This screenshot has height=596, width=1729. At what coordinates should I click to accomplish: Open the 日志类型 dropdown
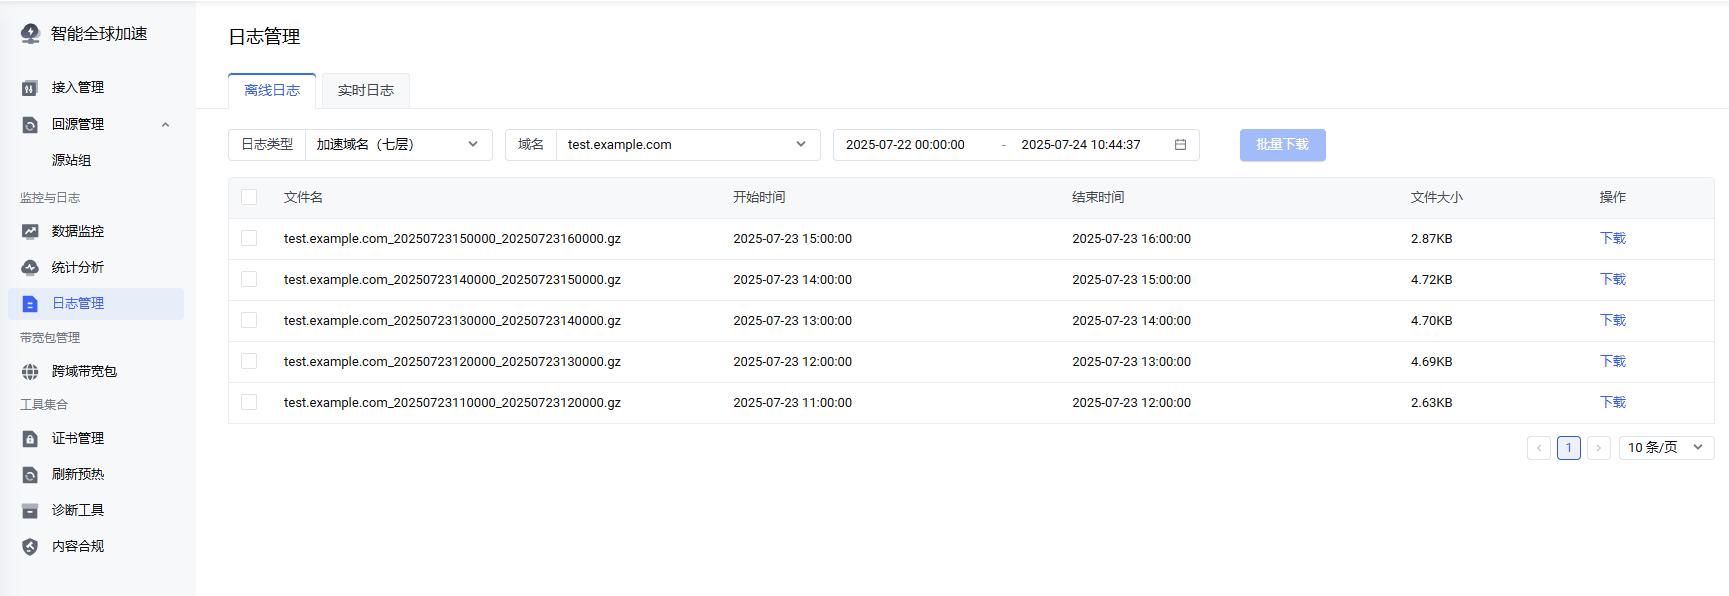point(397,145)
